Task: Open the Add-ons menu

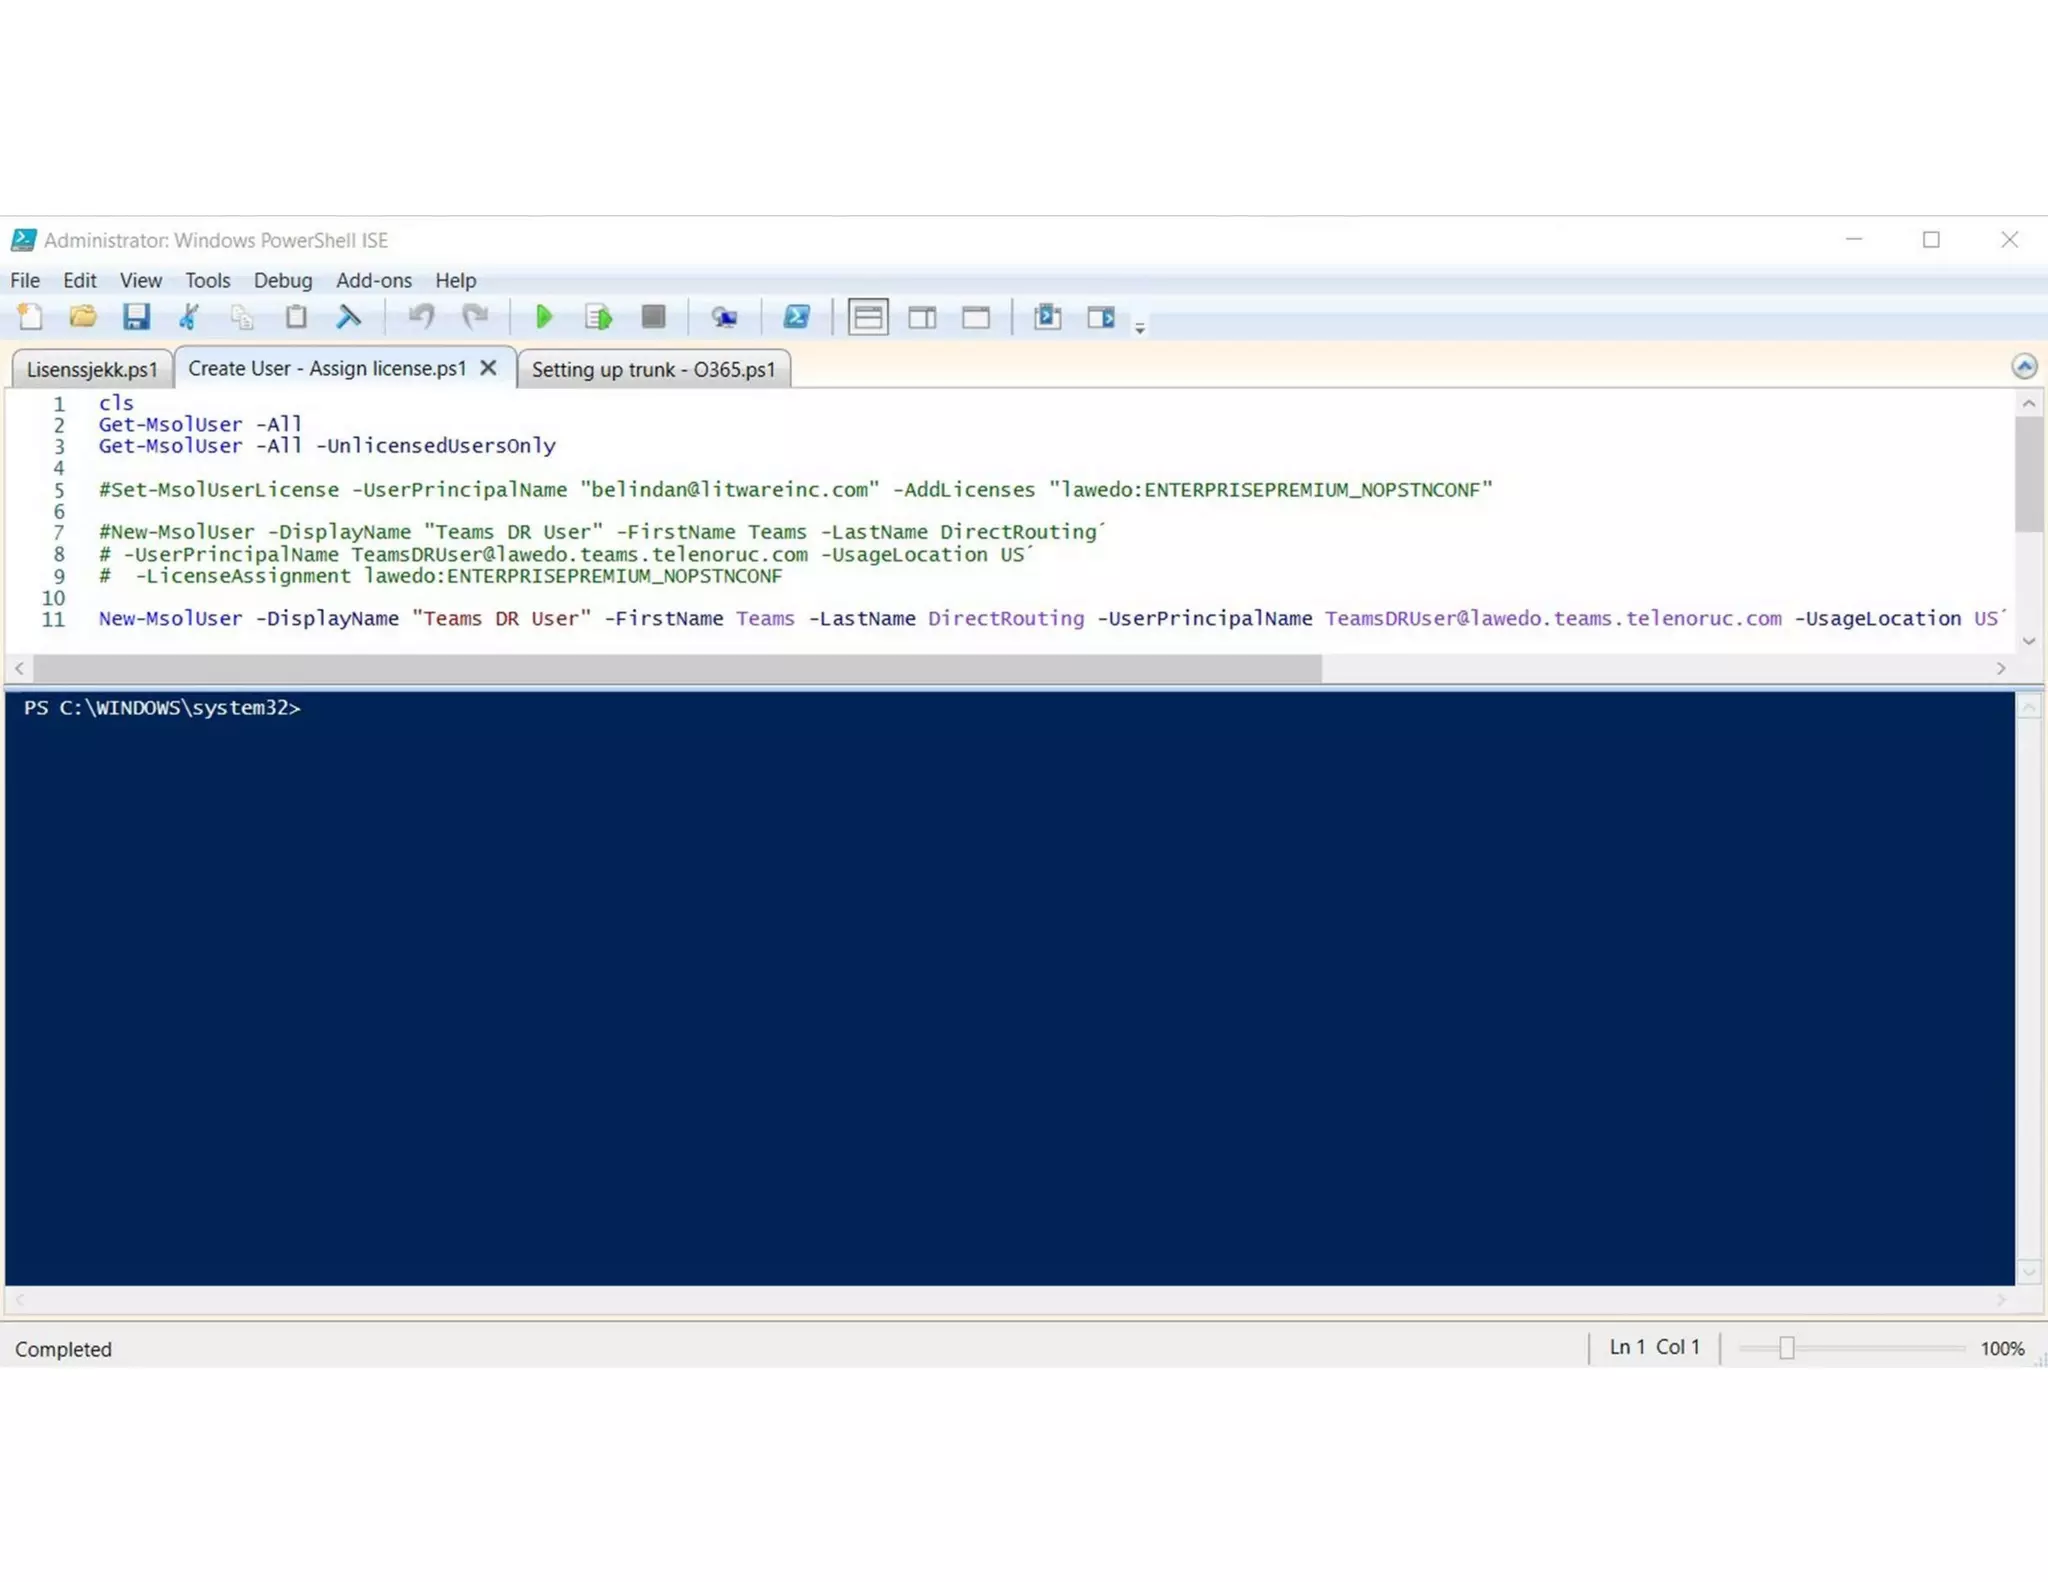Action: (x=373, y=281)
